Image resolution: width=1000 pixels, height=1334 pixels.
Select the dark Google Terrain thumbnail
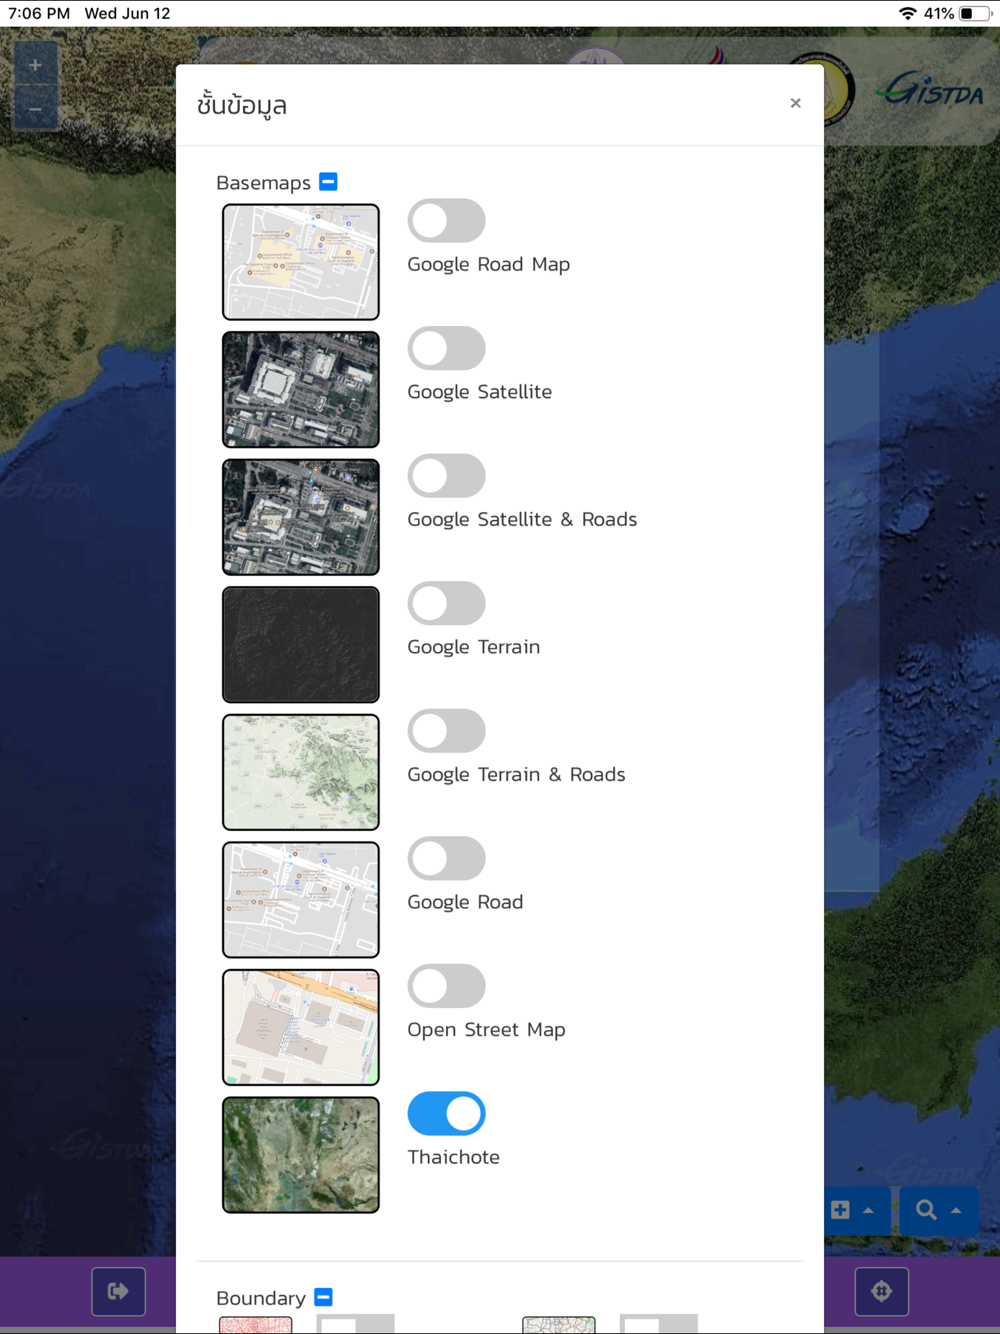point(301,644)
